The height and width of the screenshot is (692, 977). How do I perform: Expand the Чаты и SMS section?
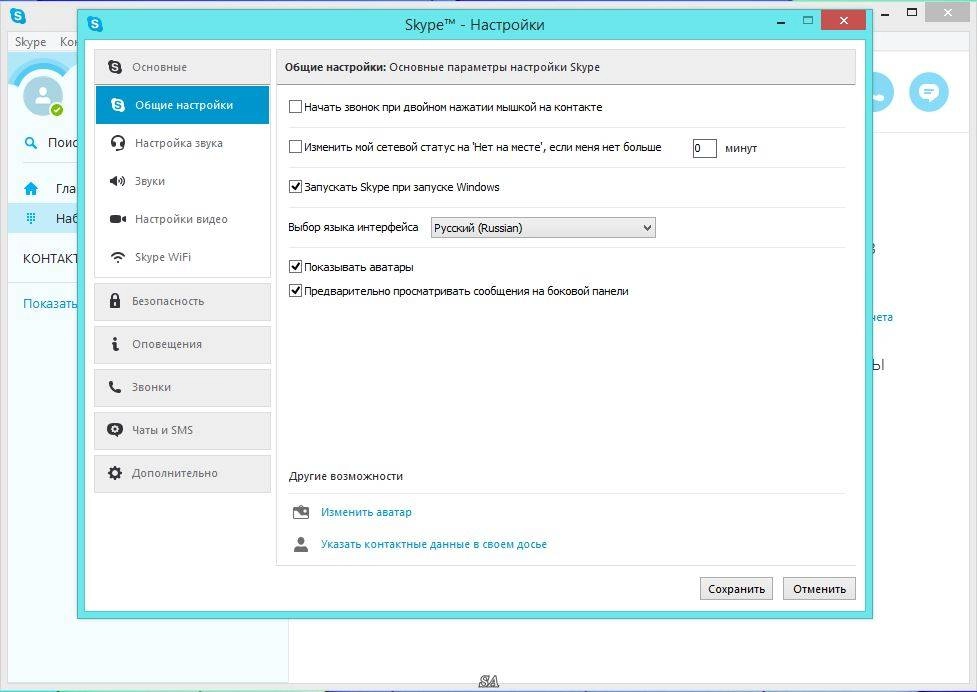(182, 430)
